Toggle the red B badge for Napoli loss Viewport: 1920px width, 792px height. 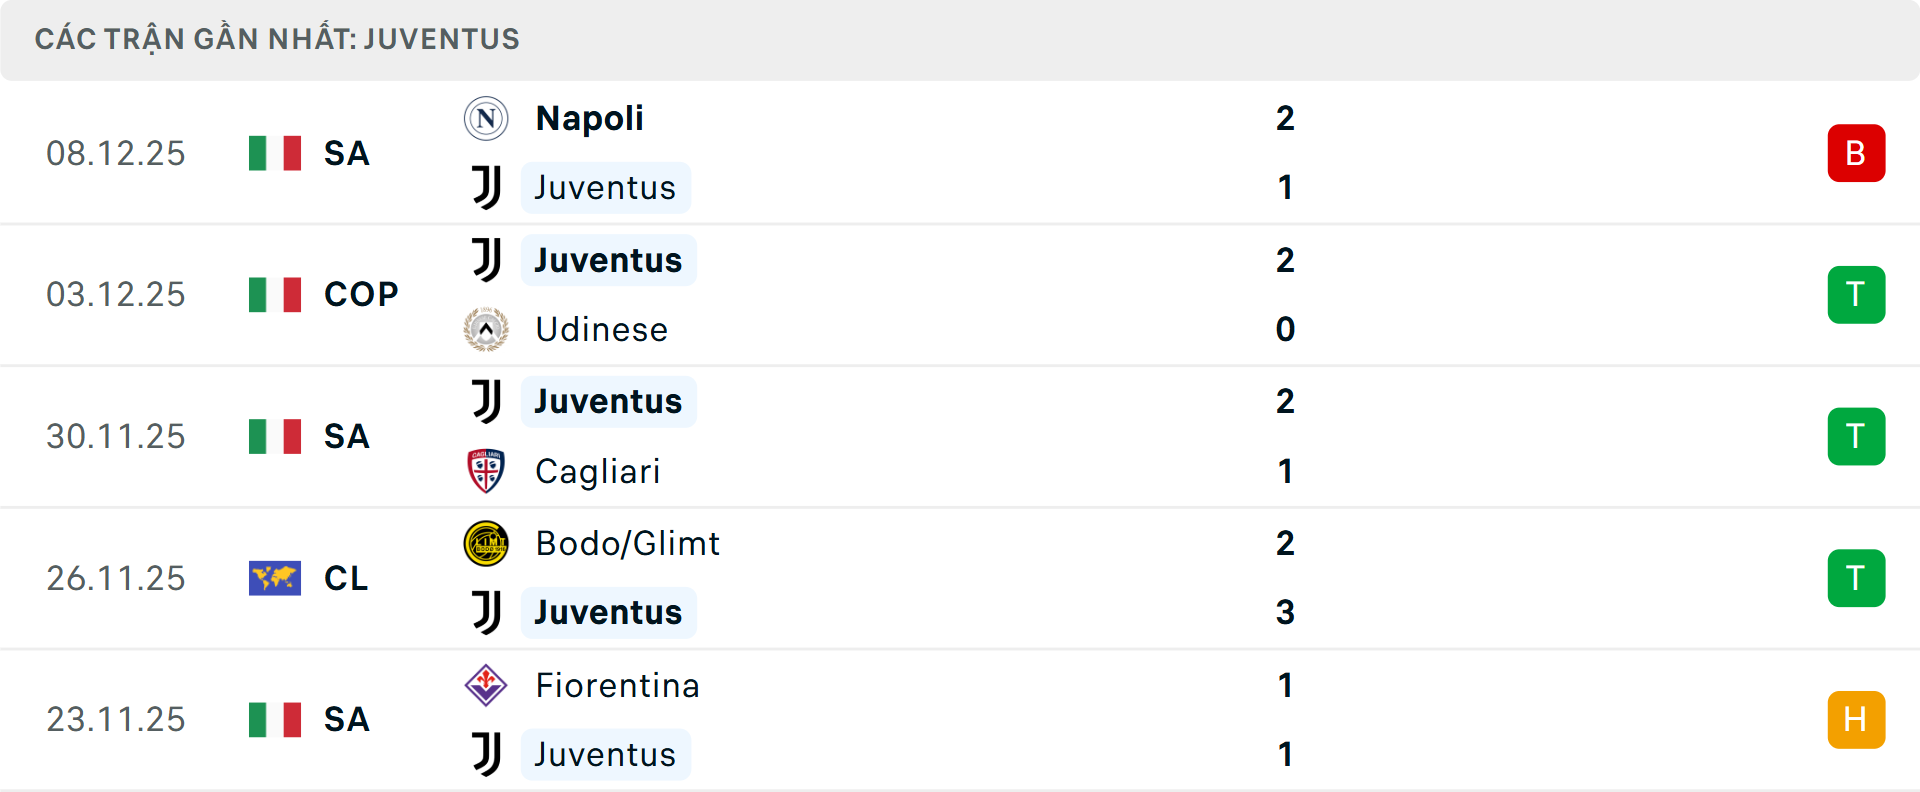pyautogui.click(x=1856, y=152)
